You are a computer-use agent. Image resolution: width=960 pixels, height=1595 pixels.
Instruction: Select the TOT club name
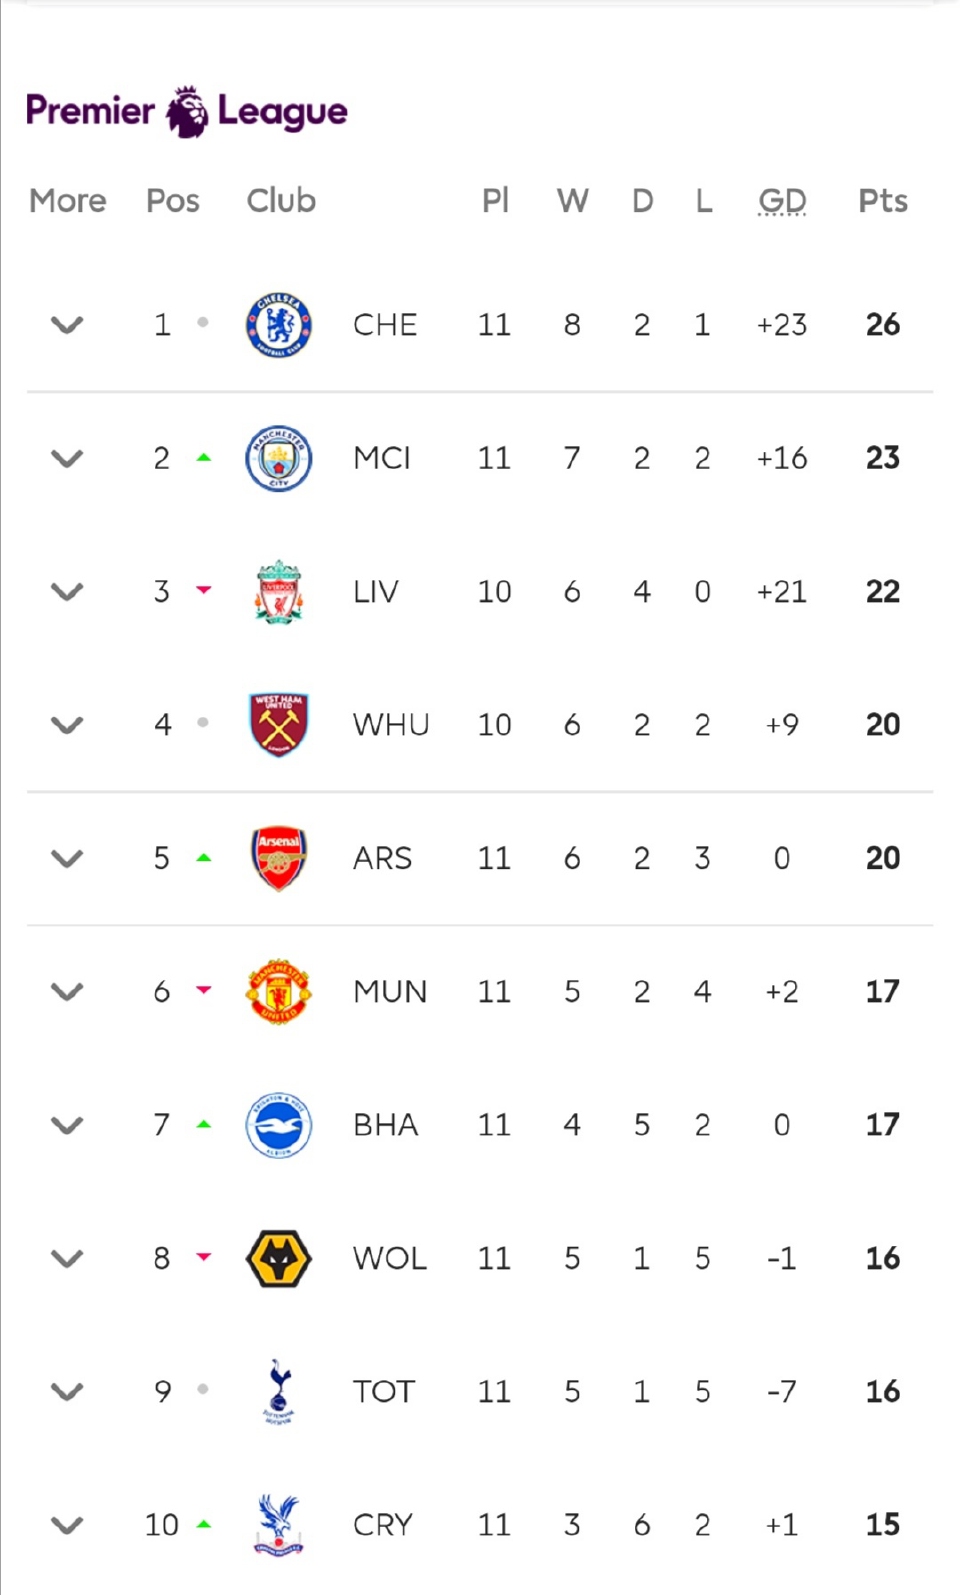point(383,1391)
